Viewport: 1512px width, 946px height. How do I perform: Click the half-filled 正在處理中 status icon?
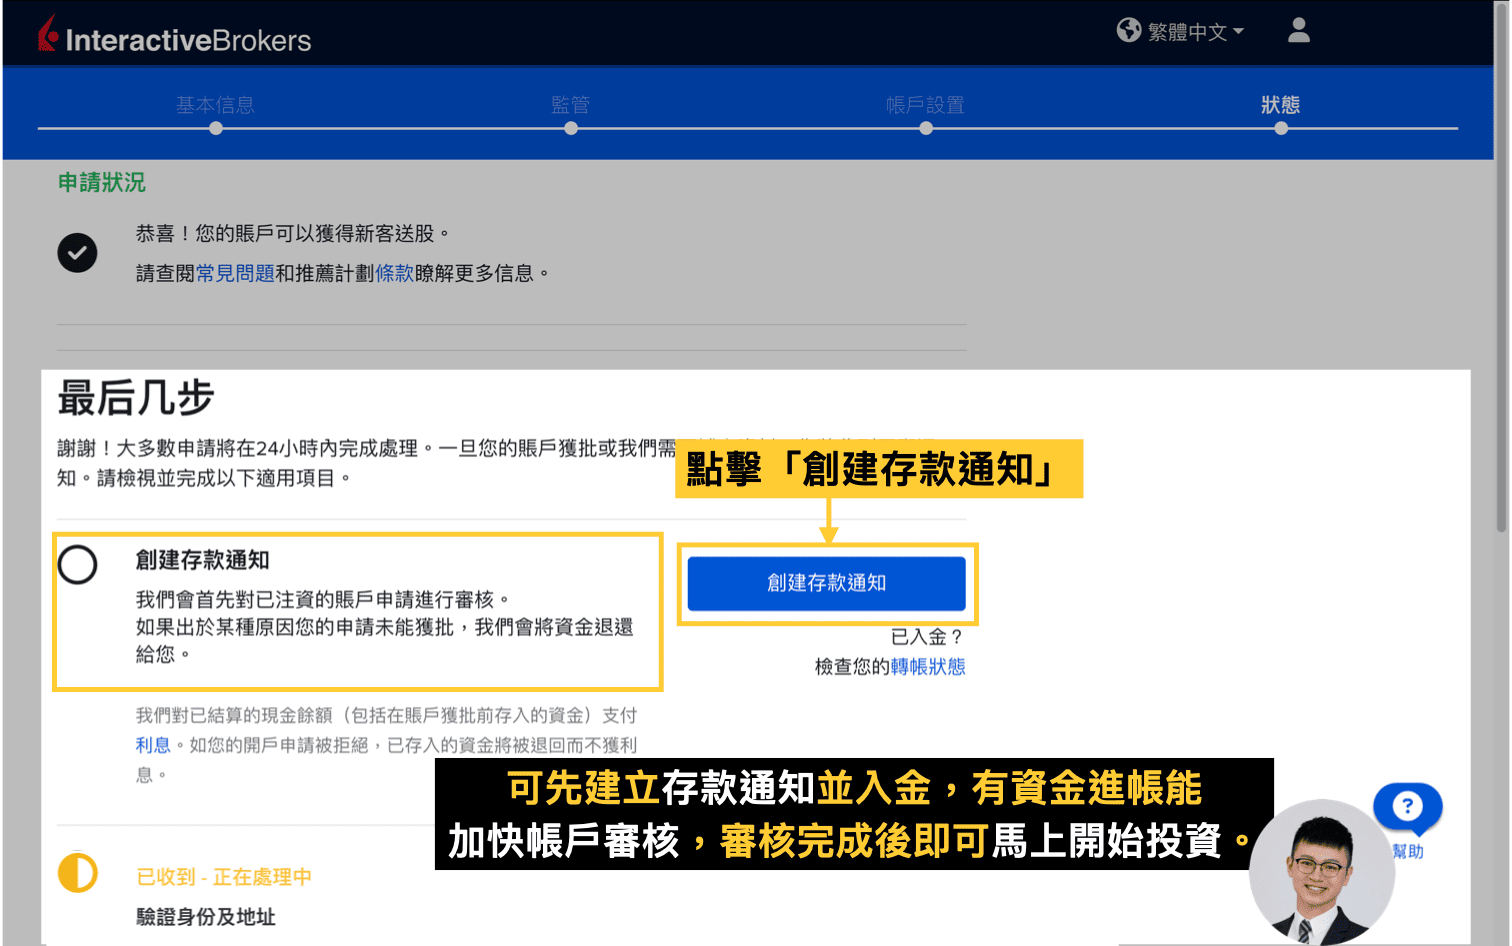(77, 873)
